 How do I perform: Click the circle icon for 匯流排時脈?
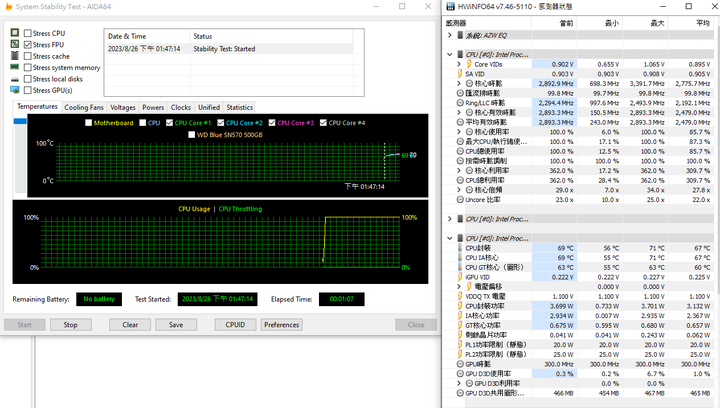click(460, 93)
